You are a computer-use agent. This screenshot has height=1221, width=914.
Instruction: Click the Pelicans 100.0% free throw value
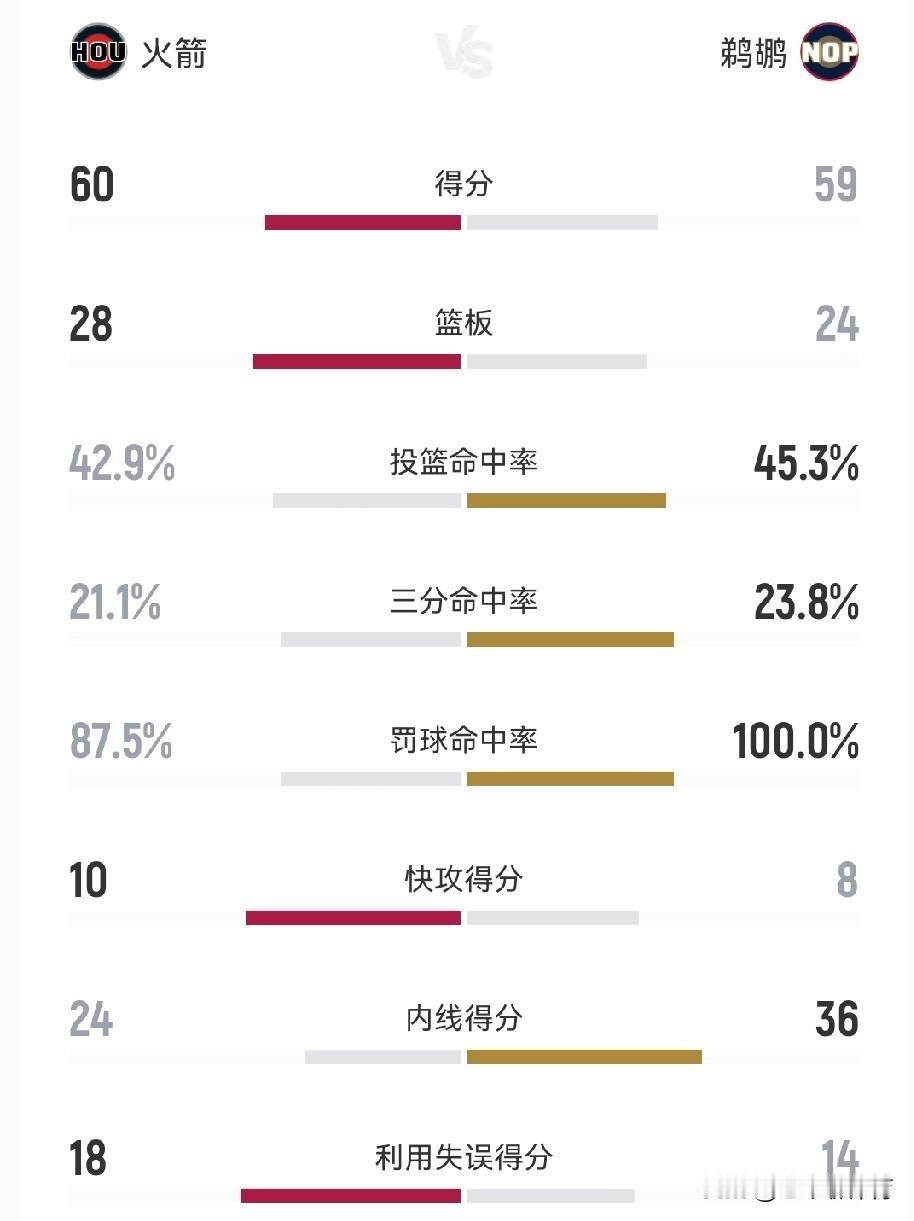(795, 742)
